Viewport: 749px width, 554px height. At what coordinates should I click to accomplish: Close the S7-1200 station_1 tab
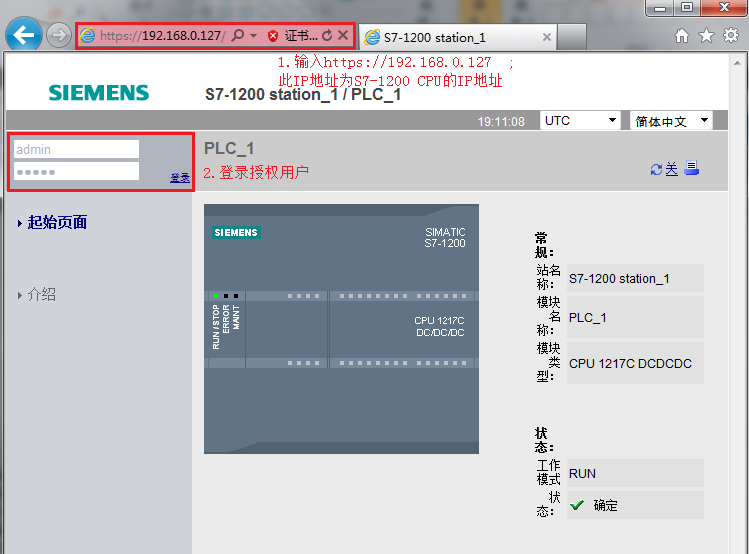(547, 37)
